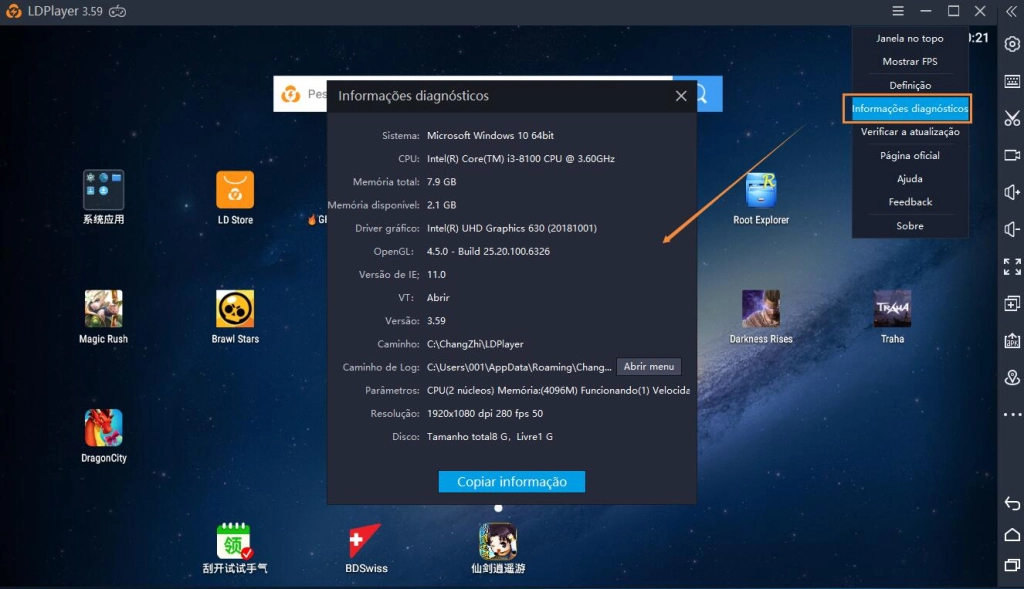Open the virtual location pin icon
Screen dimensions: 1024x589
(x=1012, y=377)
